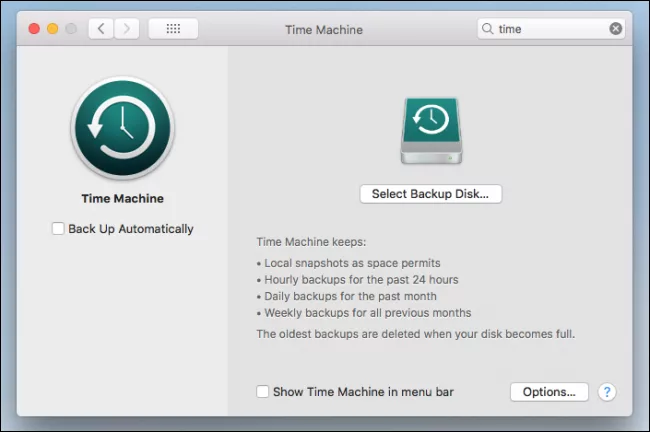Go back using the left chevron
The height and width of the screenshot is (432, 650).
[x=101, y=29]
